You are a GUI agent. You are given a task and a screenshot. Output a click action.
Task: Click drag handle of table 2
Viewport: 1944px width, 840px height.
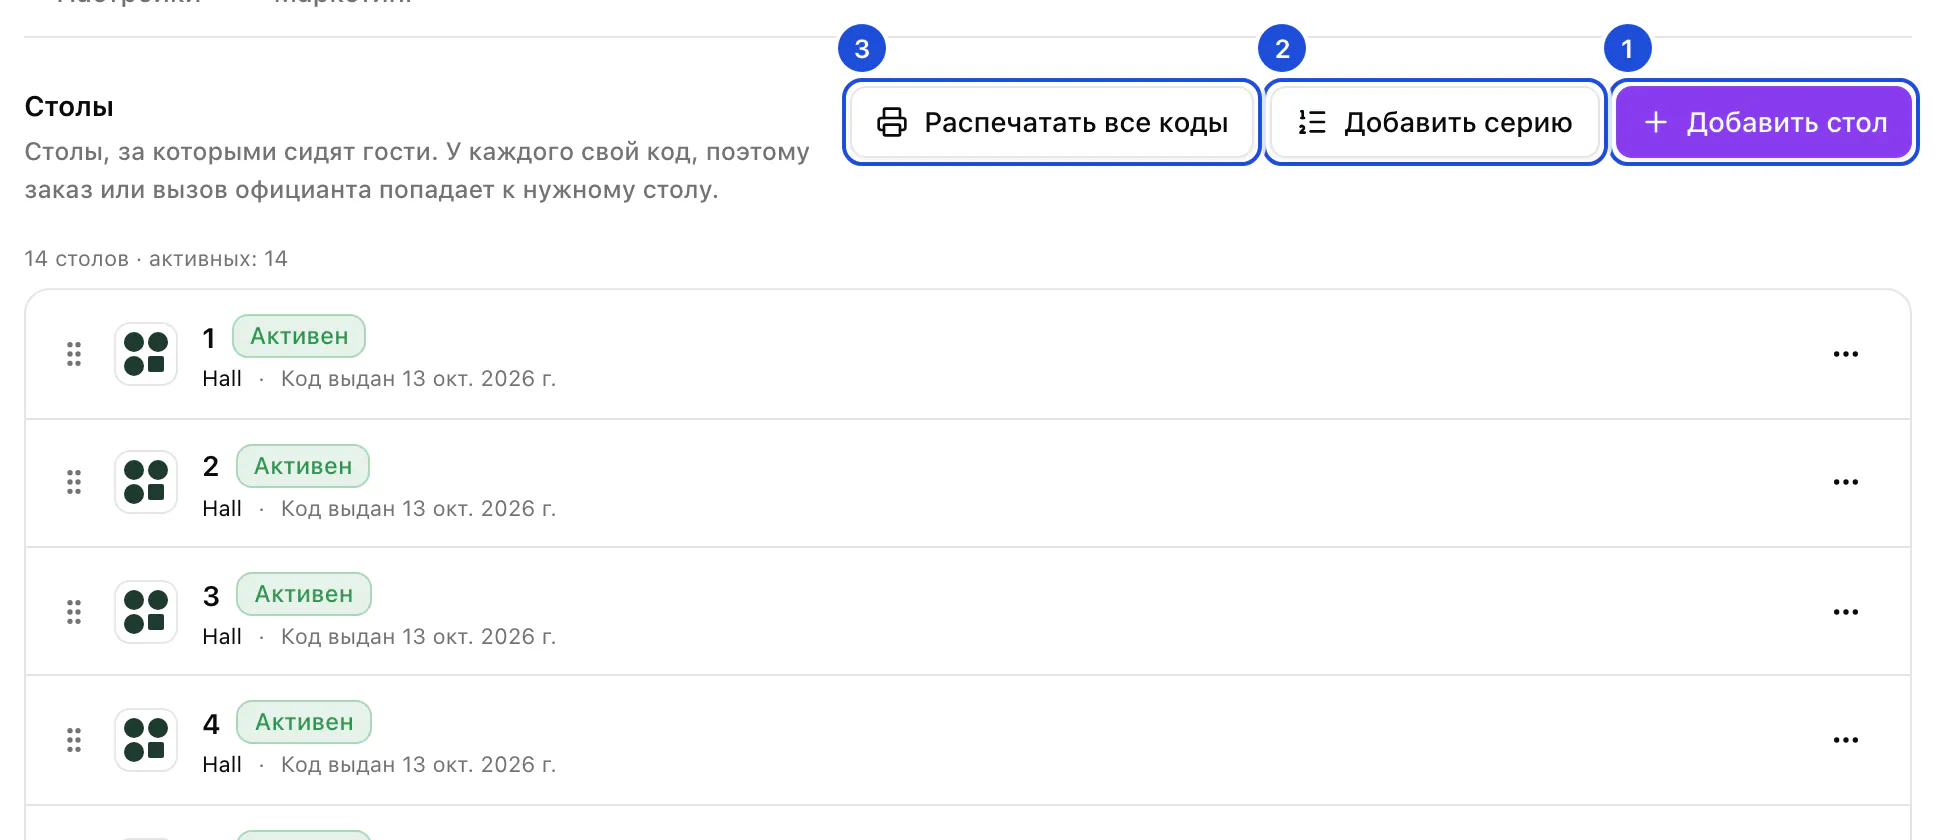[x=74, y=482]
